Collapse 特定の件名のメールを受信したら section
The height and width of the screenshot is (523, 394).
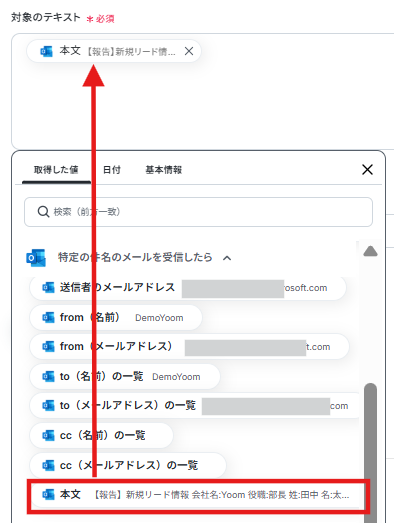pyautogui.click(x=227, y=258)
